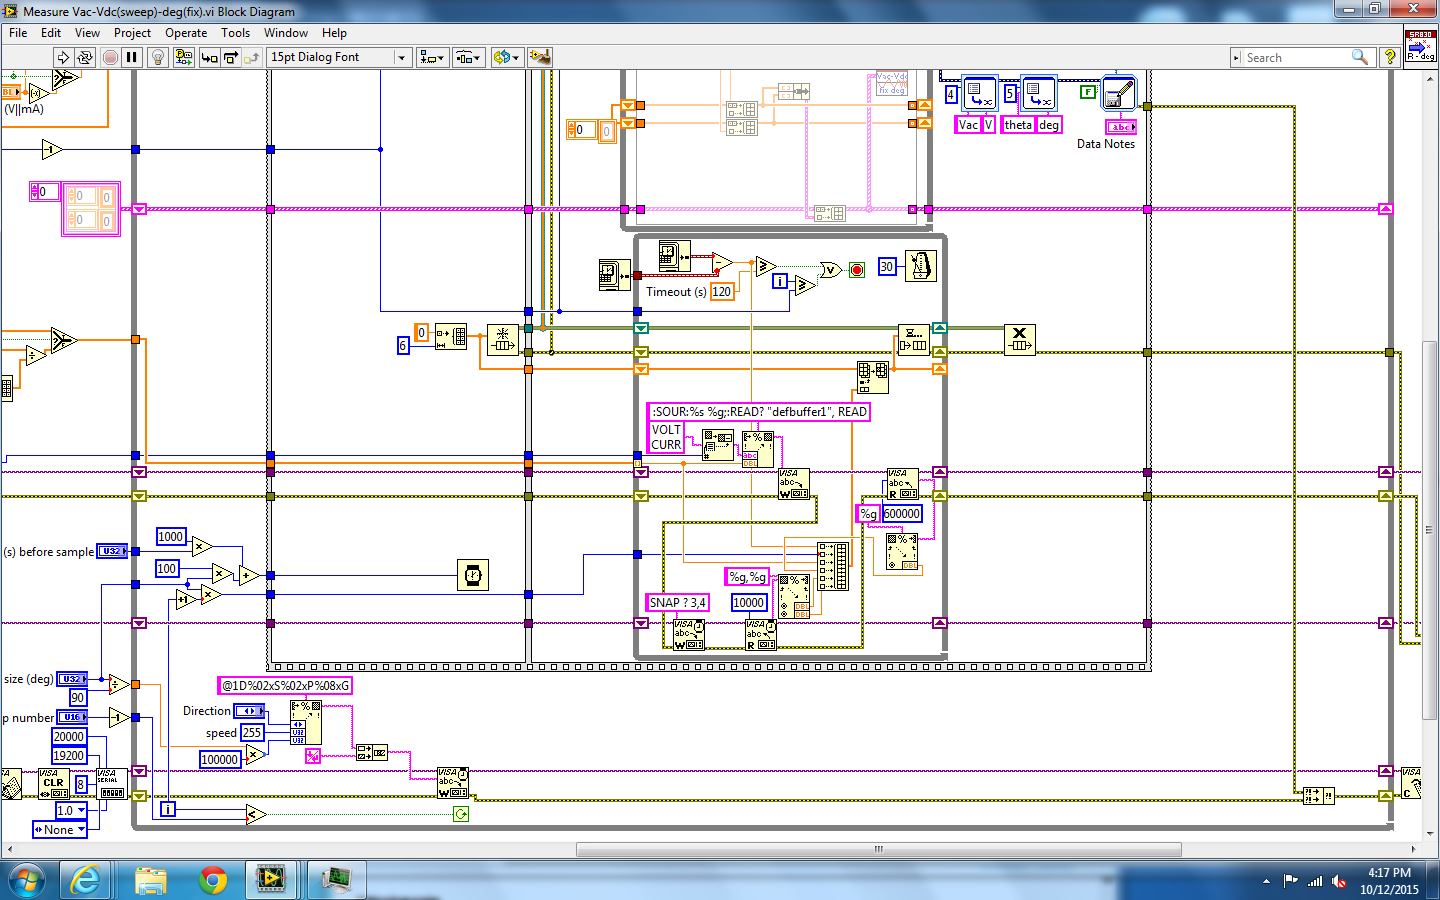Click the Context Help question mark button
The width and height of the screenshot is (1440, 900).
click(x=1389, y=57)
